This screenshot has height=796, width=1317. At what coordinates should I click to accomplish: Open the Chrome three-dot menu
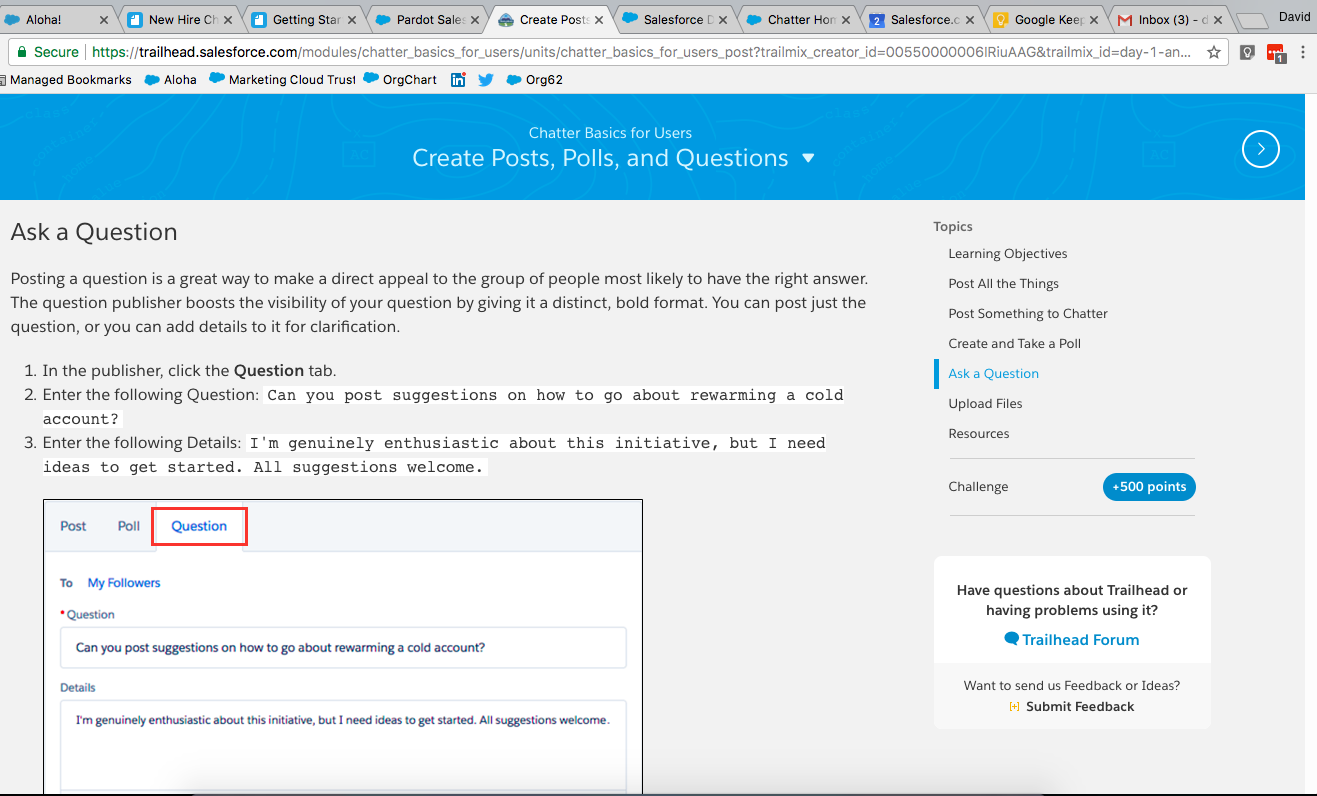point(1302,53)
